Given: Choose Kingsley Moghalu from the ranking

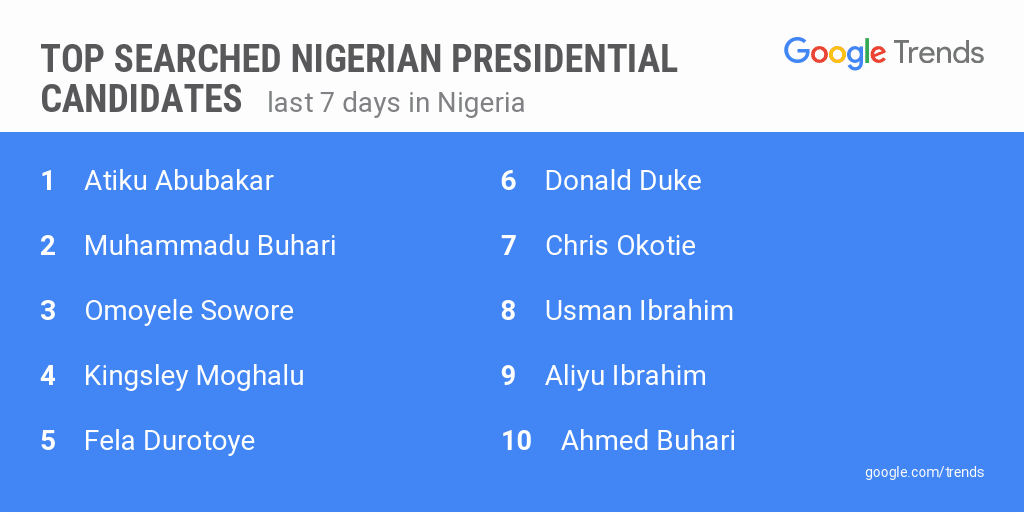Looking at the screenshot, I should tap(194, 376).
